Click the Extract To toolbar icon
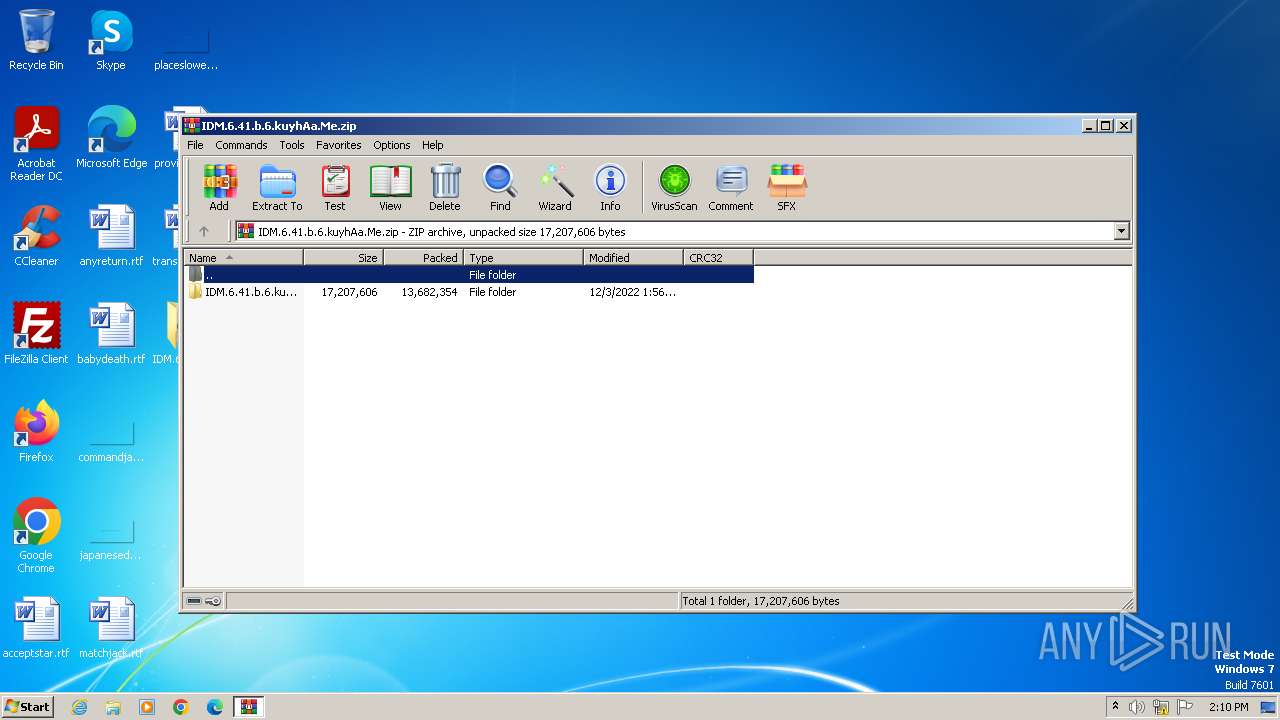Image resolution: width=1280 pixels, height=720 pixels. (x=277, y=188)
